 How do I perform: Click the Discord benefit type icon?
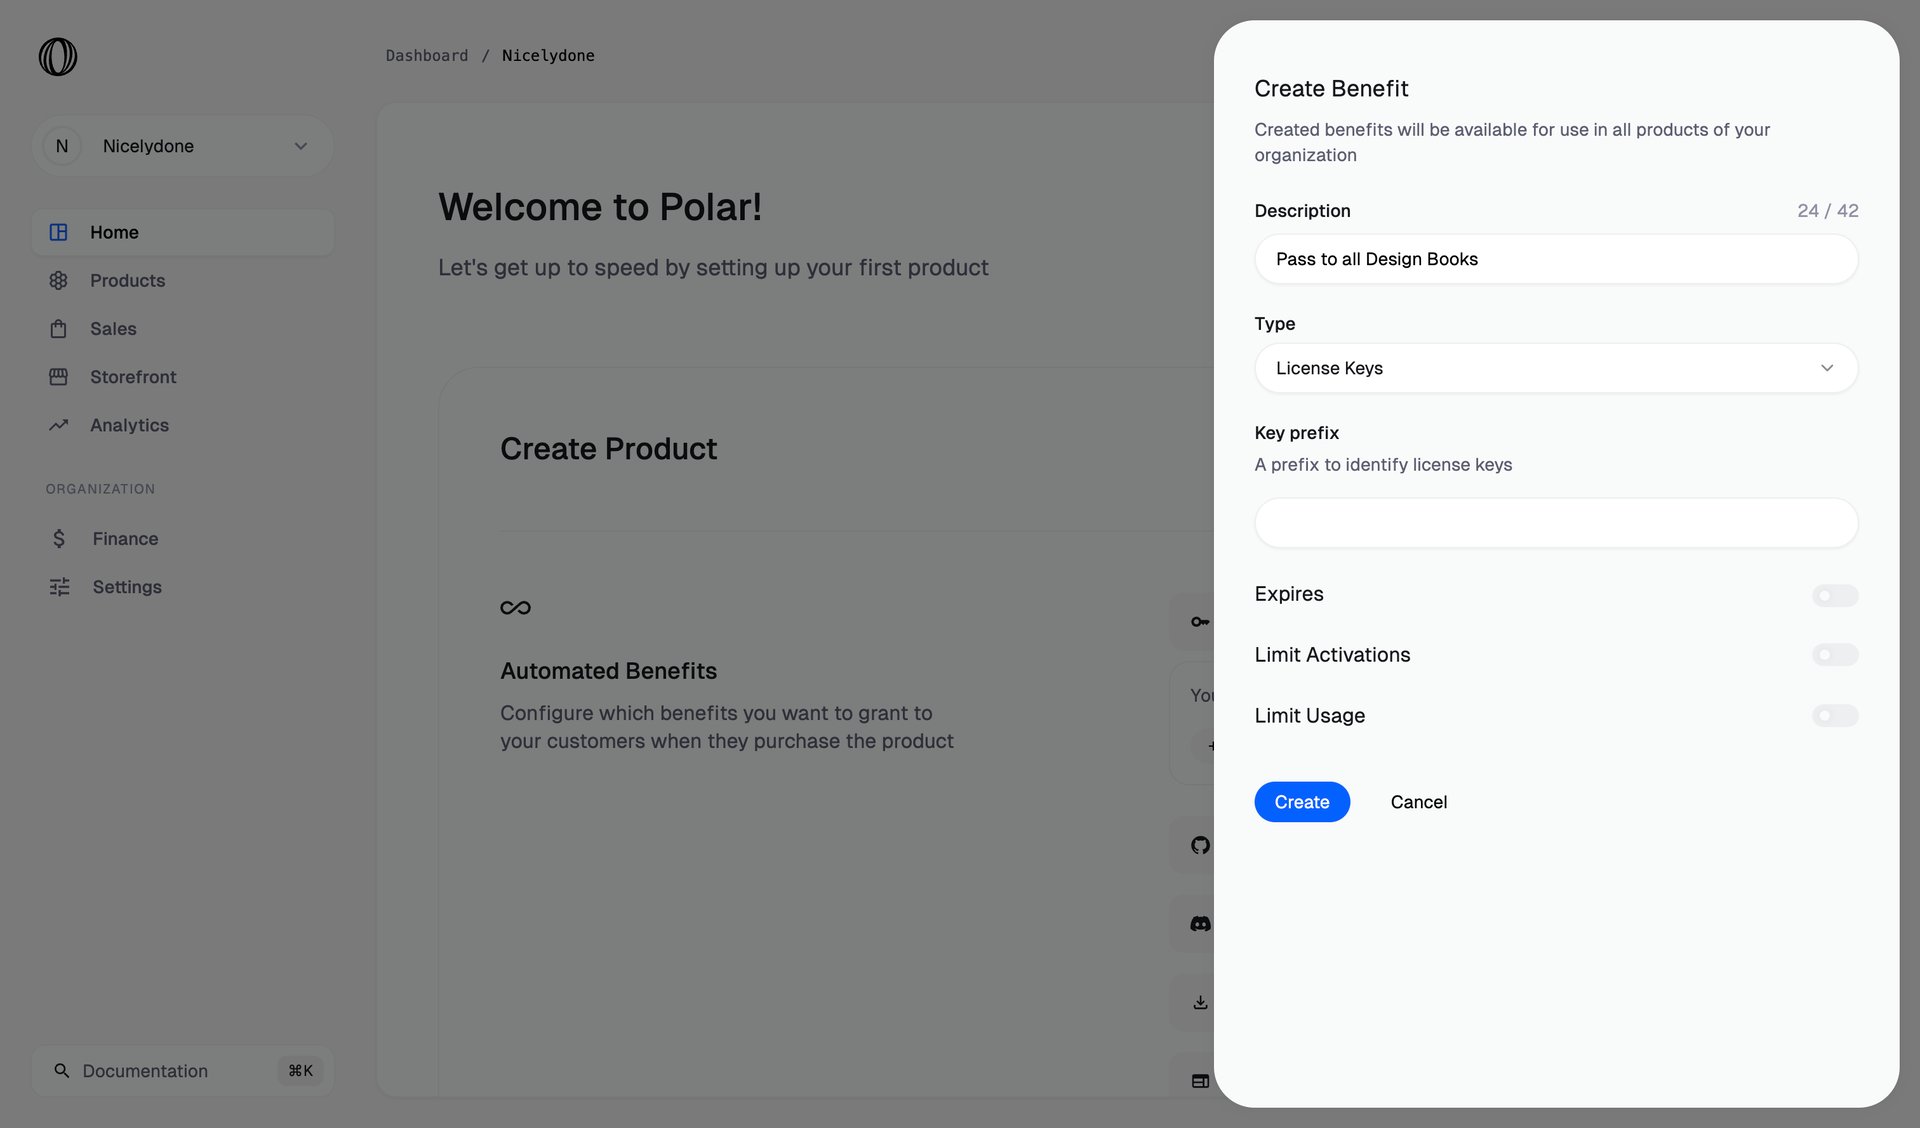[x=1199, y=922]
